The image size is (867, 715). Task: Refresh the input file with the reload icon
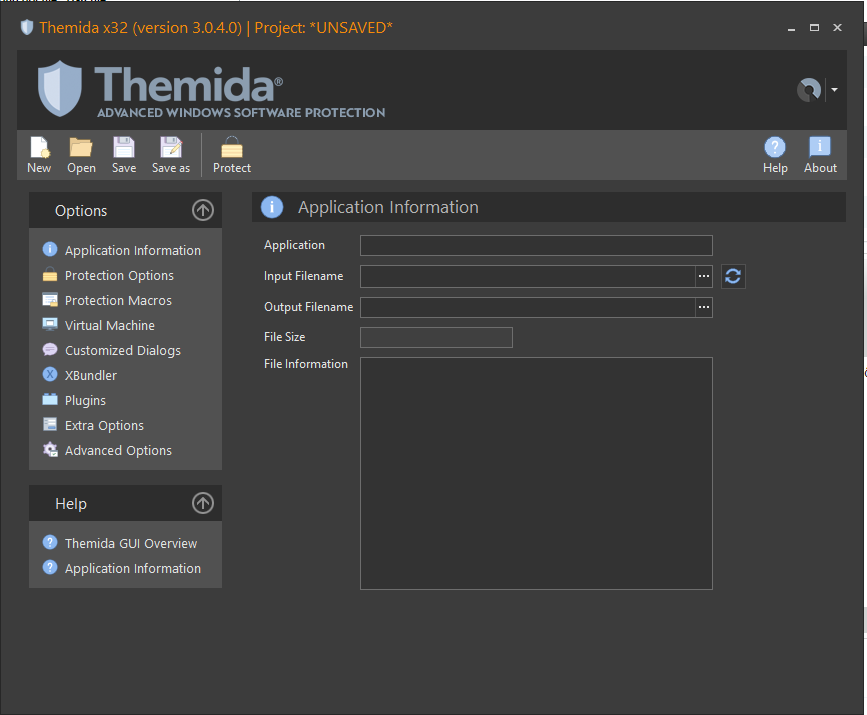pyautogui.click(x=733, y=276)
